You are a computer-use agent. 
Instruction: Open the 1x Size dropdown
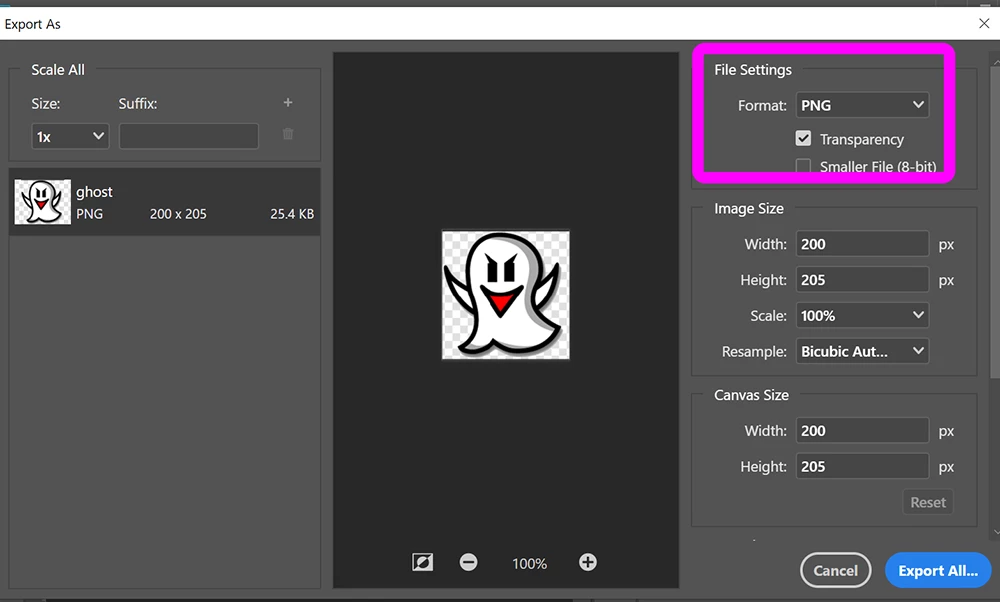click(70, 136)
